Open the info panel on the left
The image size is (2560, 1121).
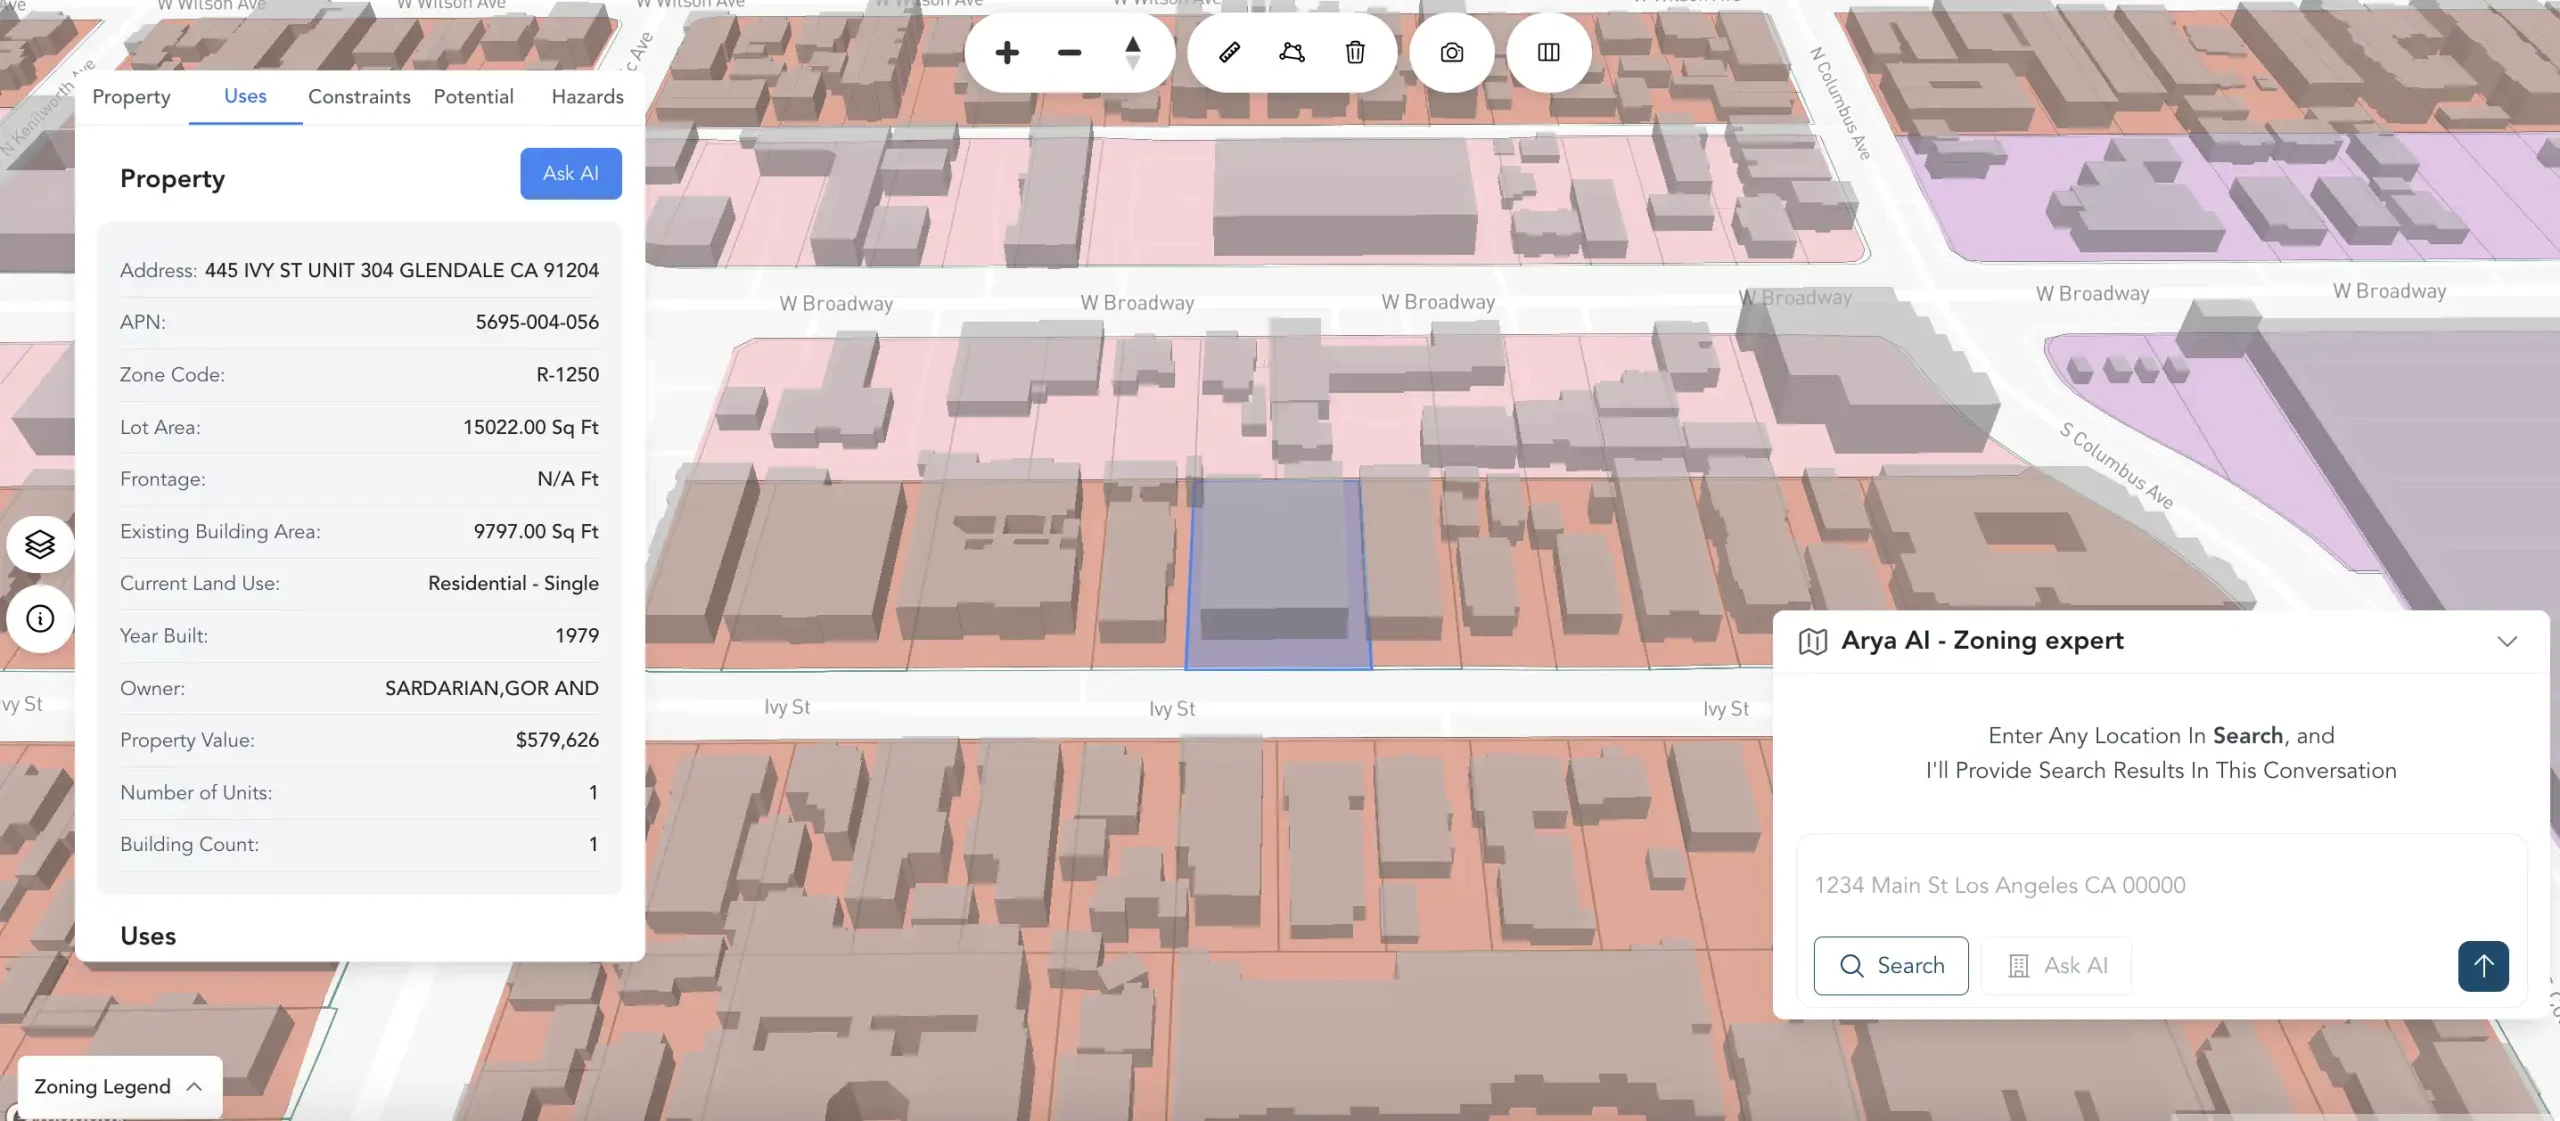(39, 619)
